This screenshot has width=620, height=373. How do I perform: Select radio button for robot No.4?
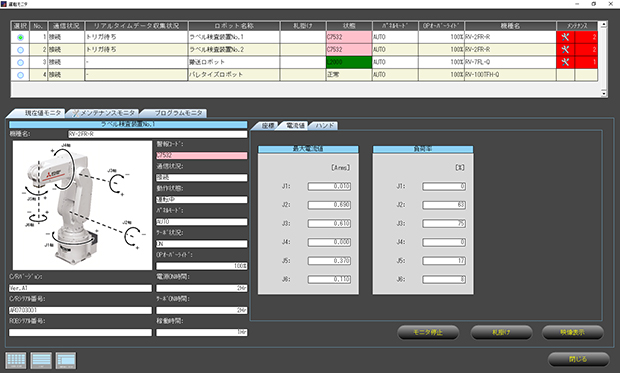point(21,75)
